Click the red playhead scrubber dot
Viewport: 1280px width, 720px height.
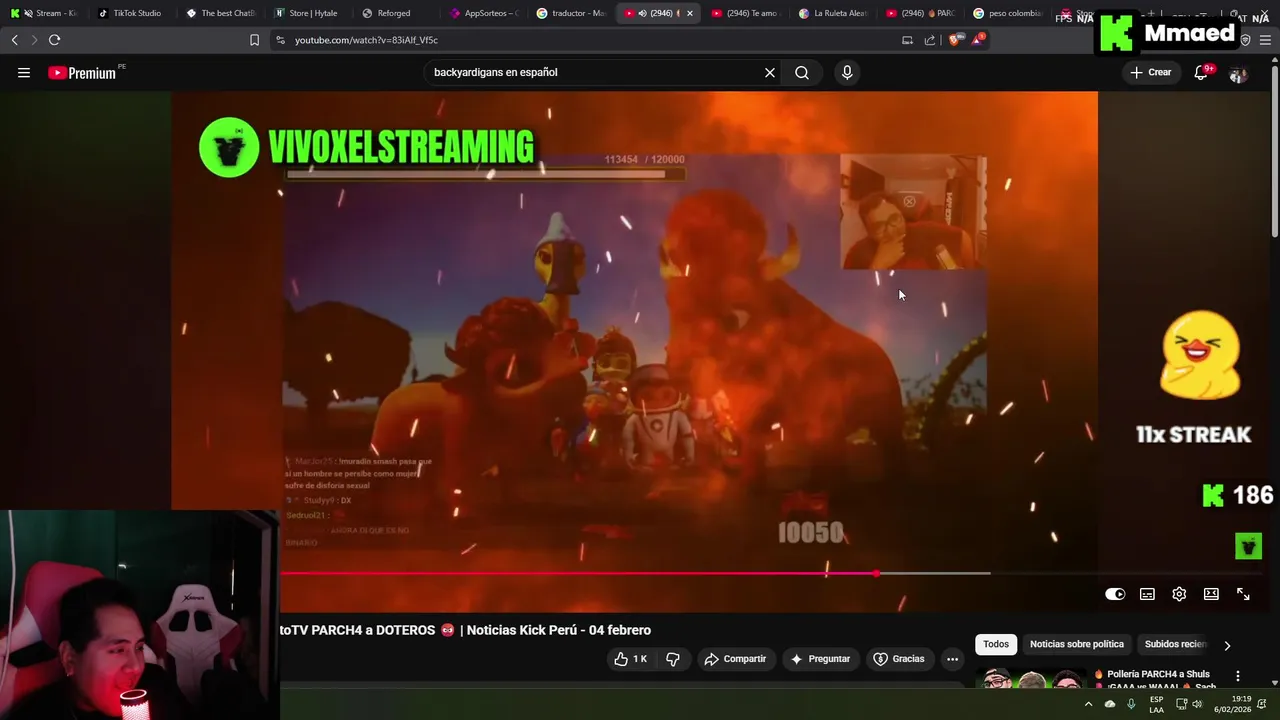pos(877,574)
